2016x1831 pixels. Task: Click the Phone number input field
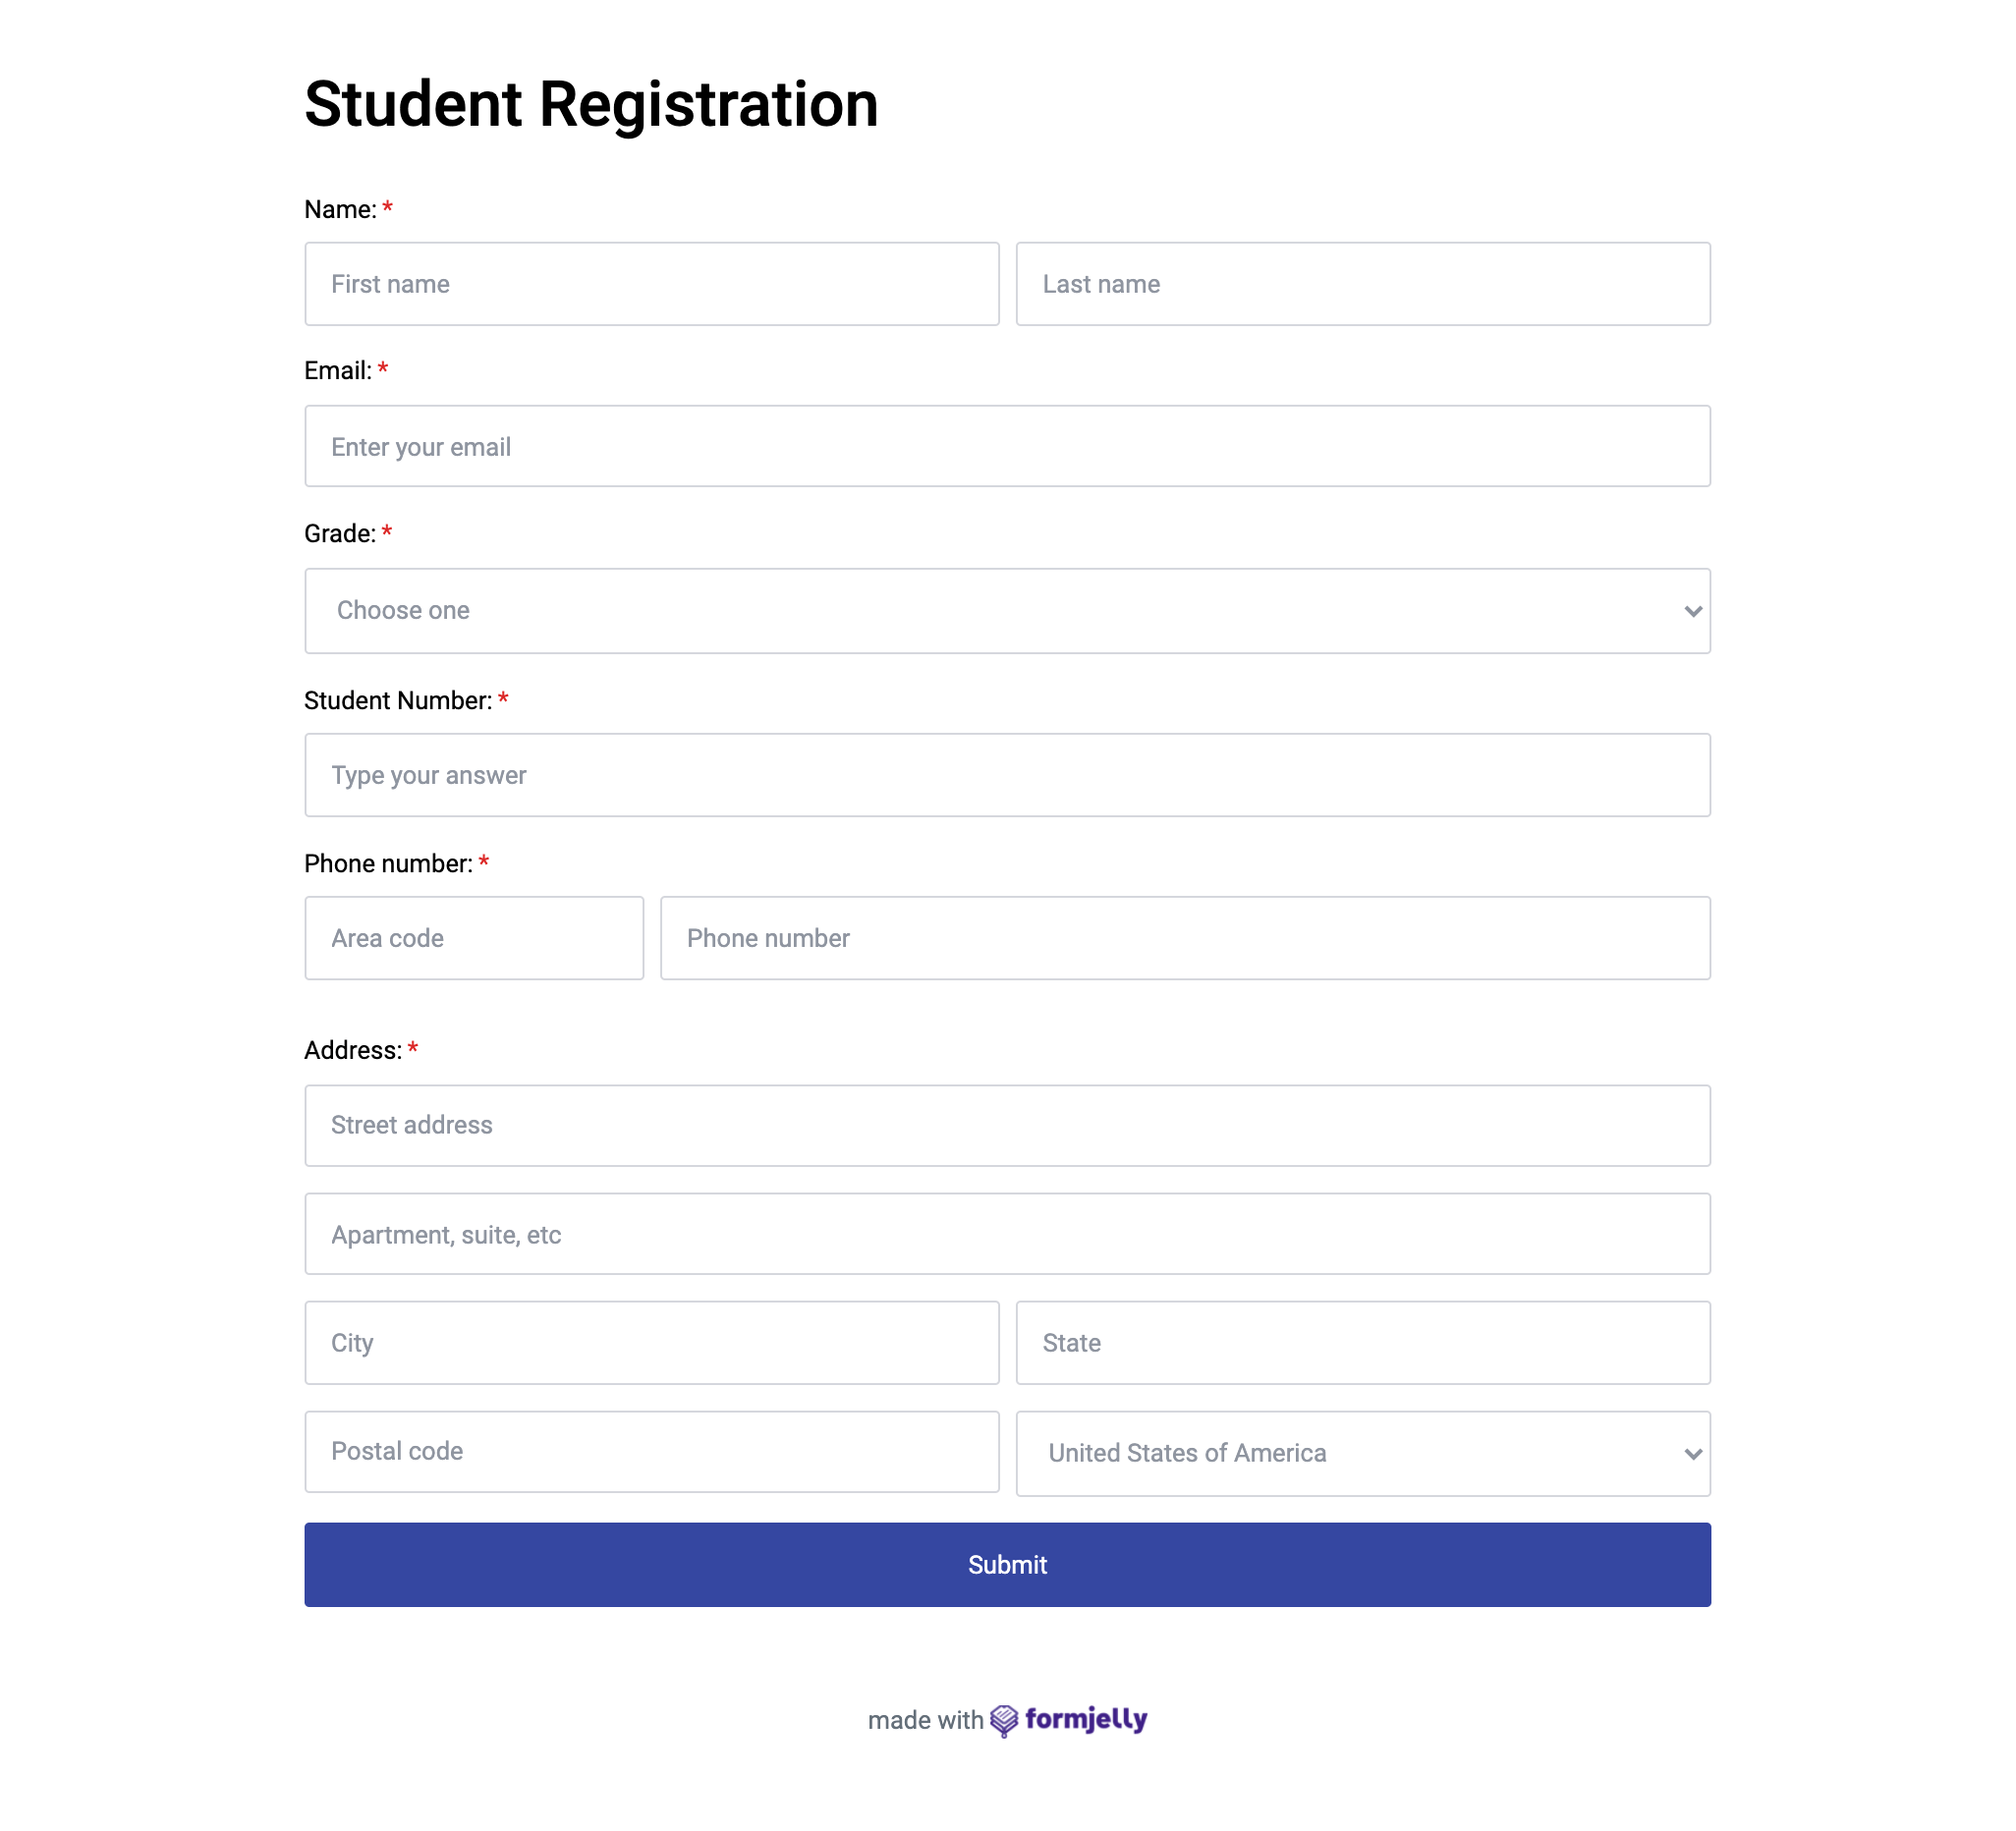click(1184, 938)
